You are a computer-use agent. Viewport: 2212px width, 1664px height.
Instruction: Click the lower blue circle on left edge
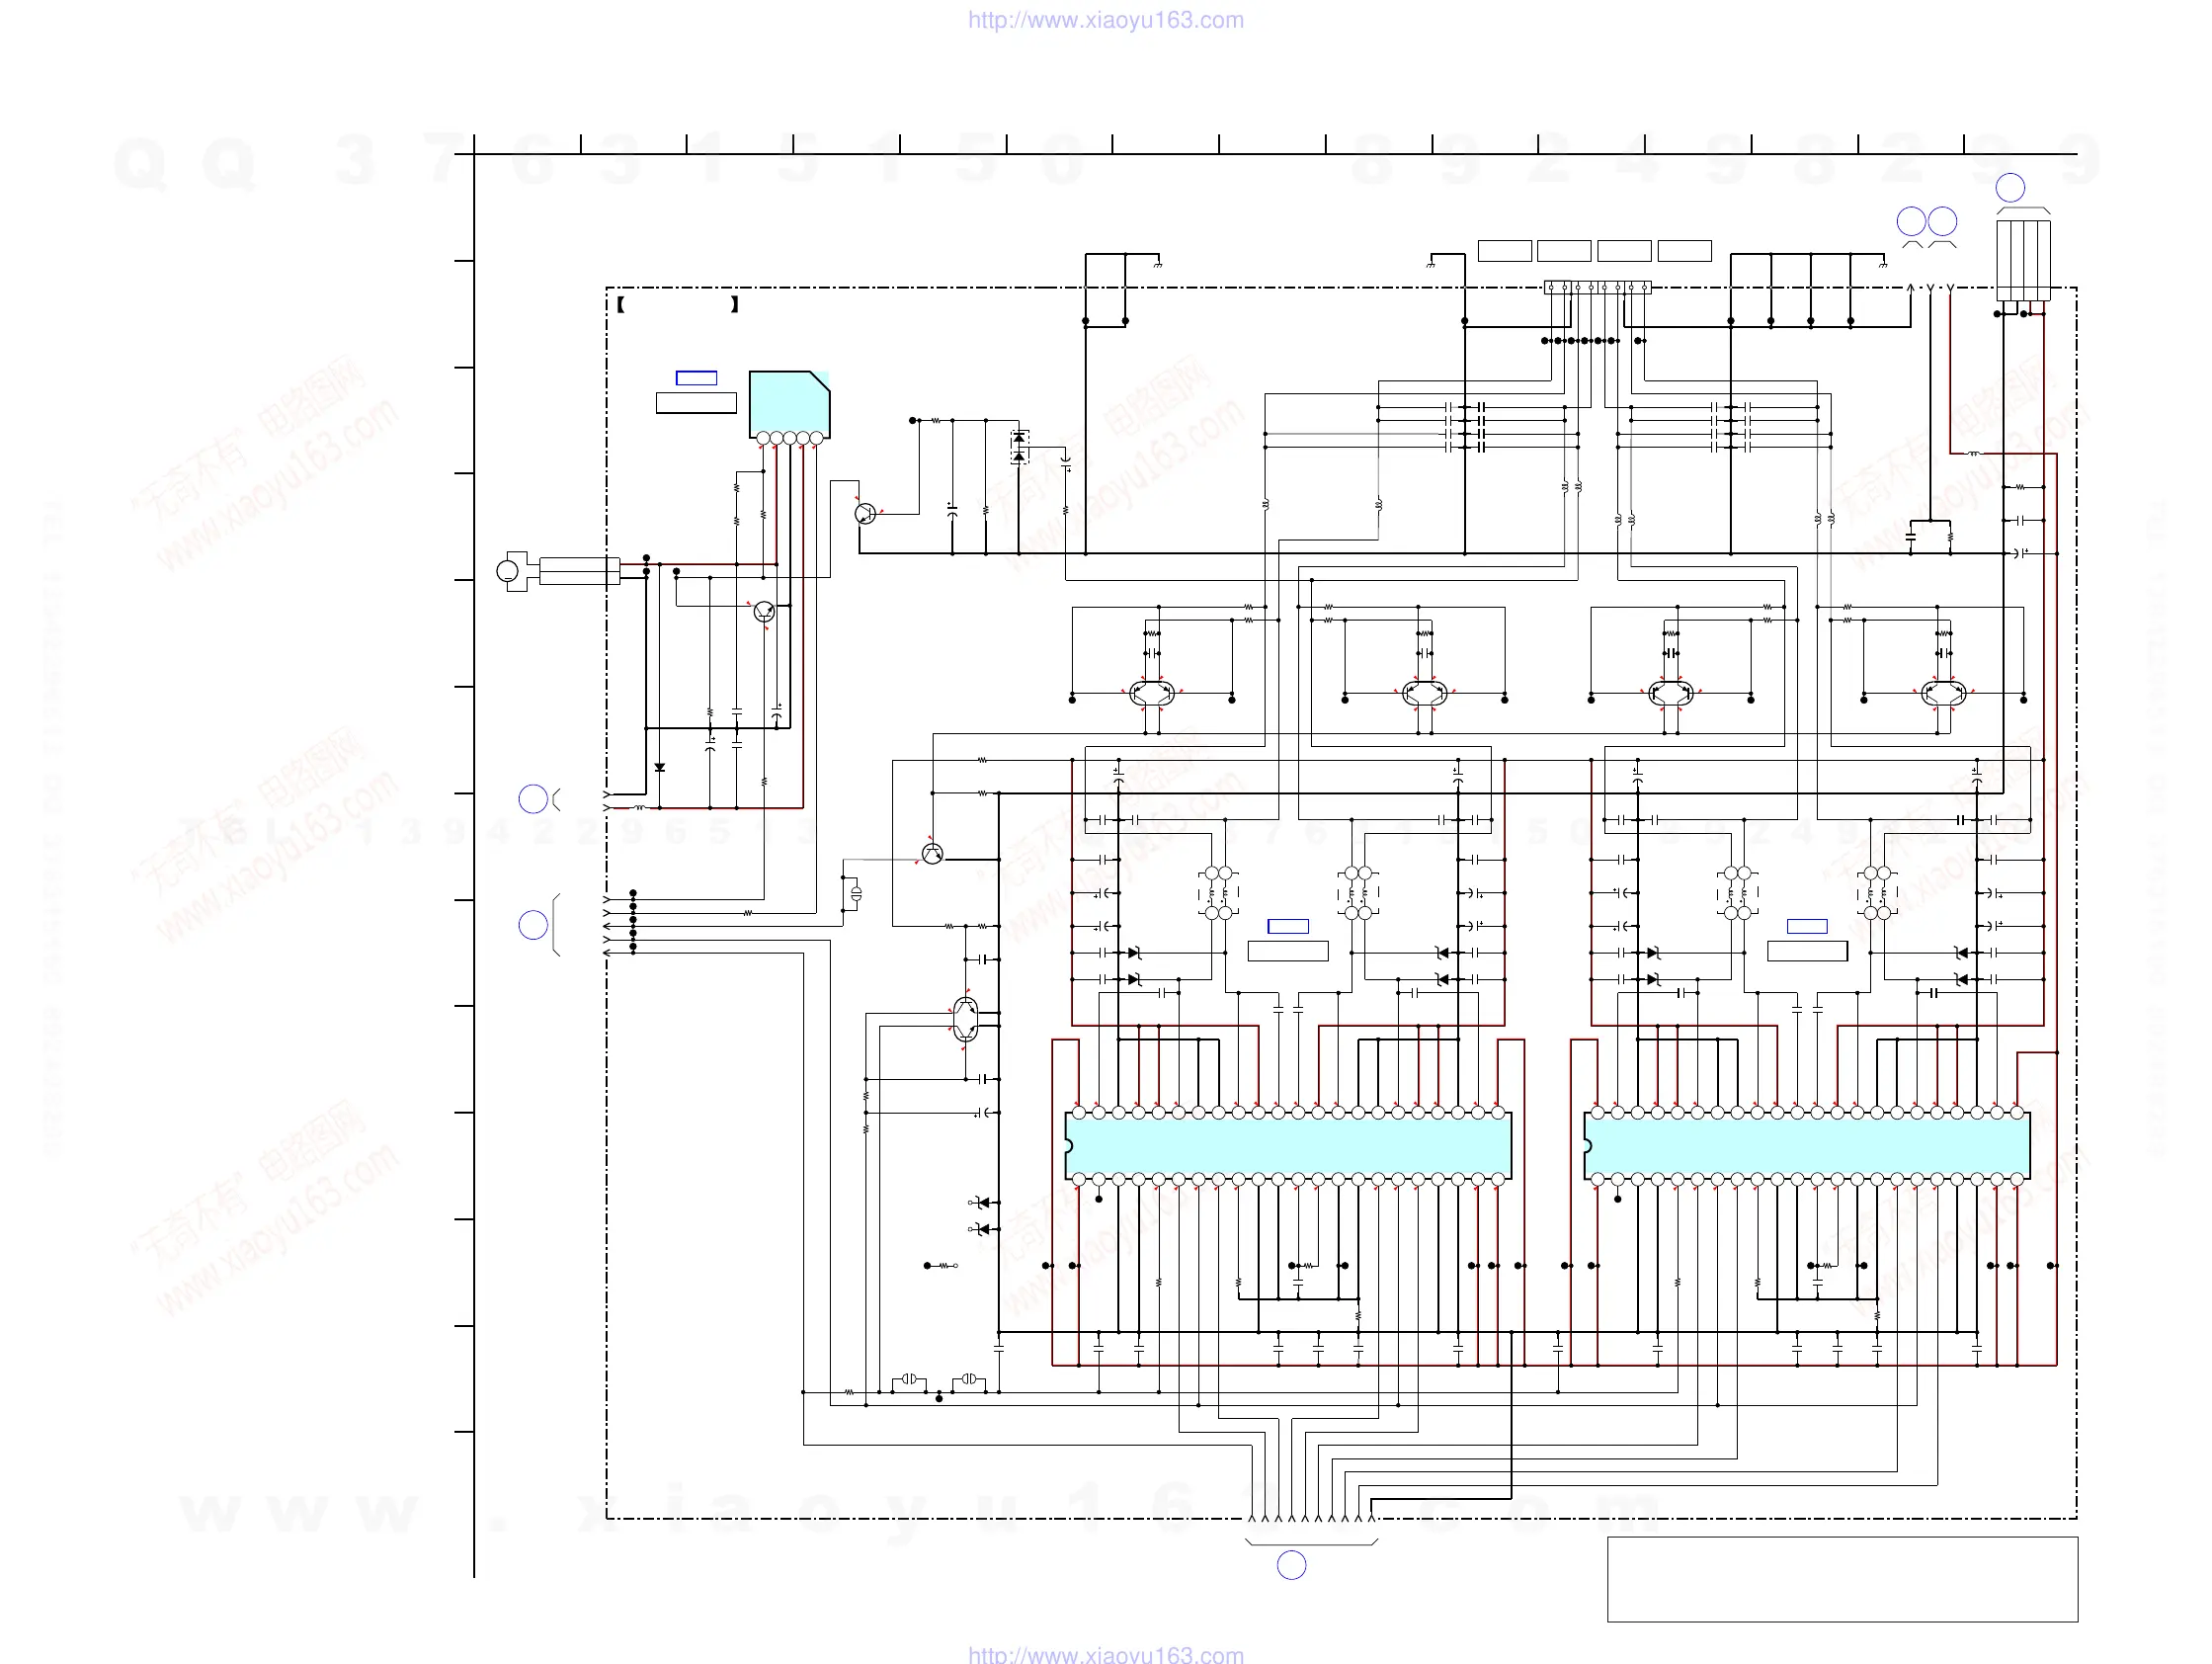coord(533,925)
